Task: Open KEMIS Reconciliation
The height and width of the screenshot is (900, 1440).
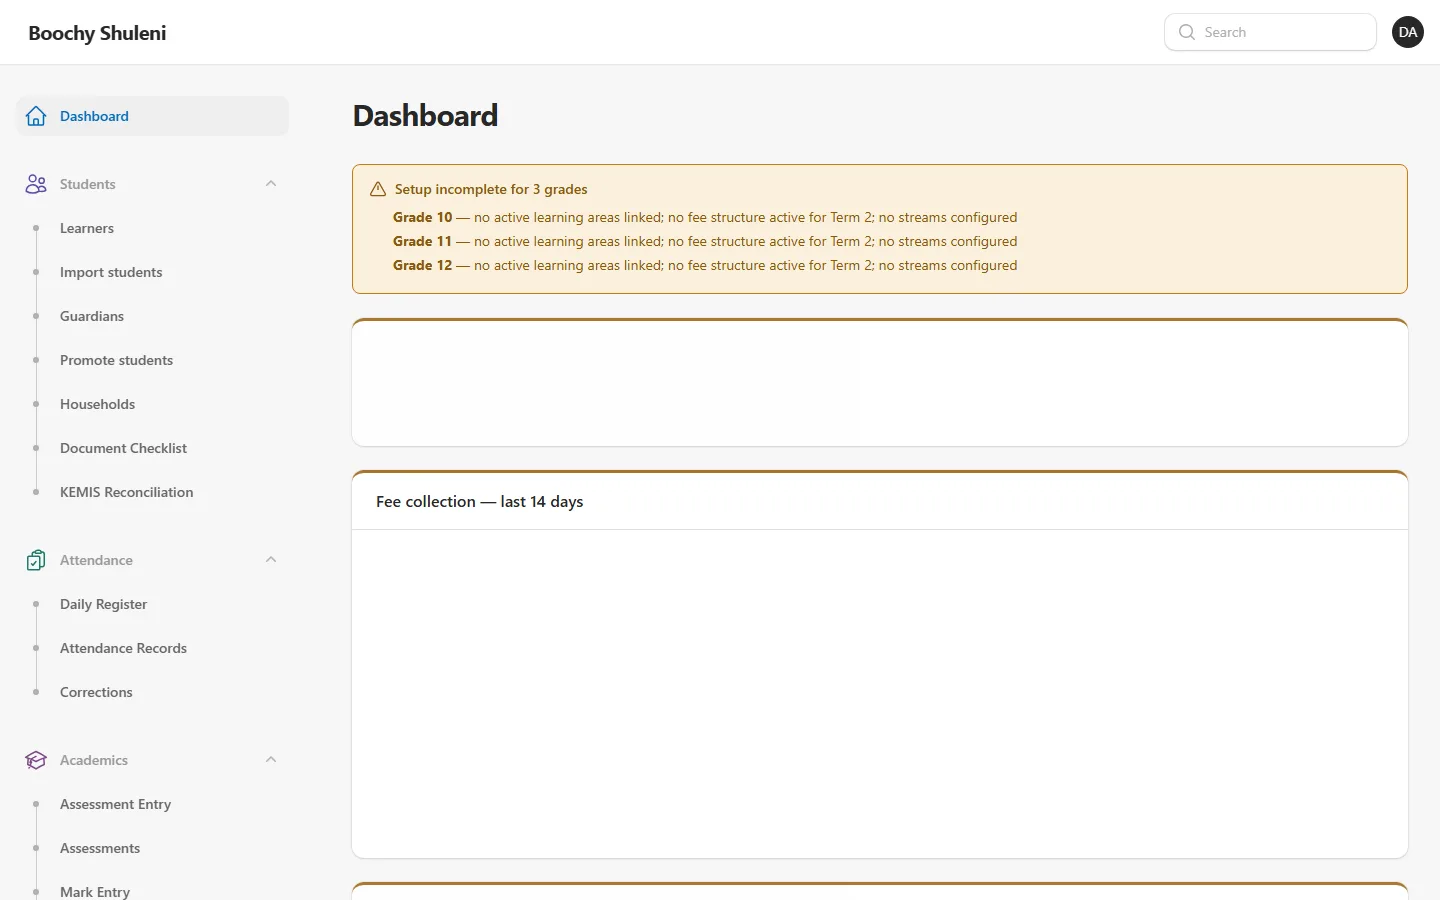Action: (127, 492)
